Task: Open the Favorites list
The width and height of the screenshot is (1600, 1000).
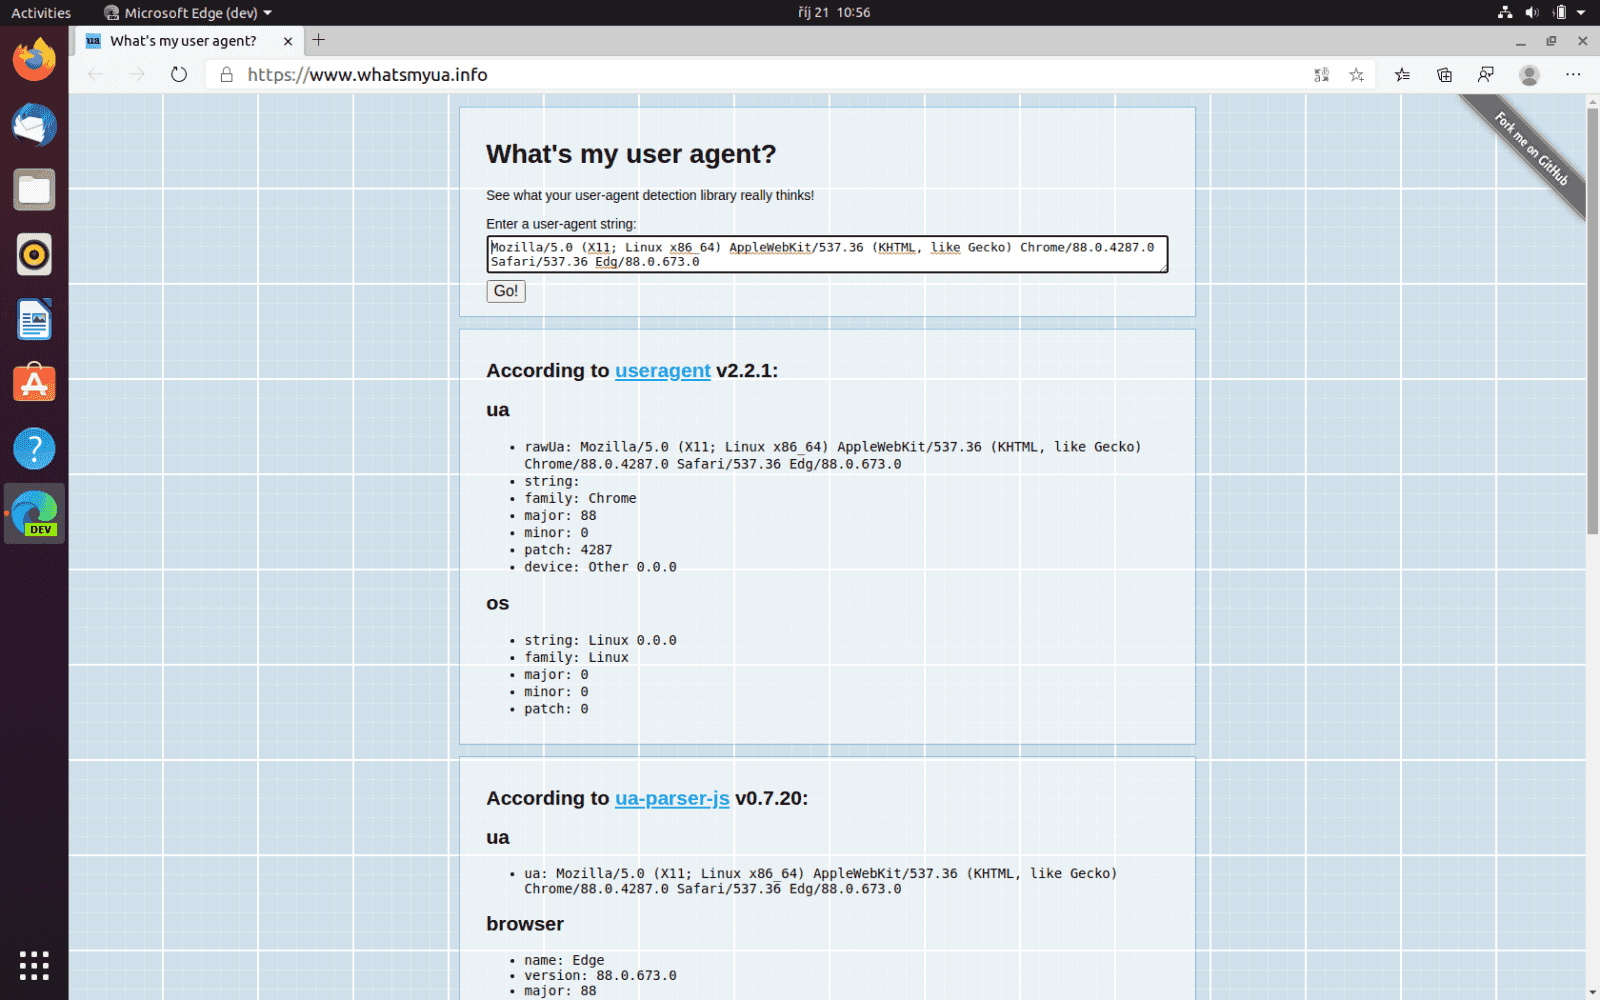Action: click(1403, 75)
